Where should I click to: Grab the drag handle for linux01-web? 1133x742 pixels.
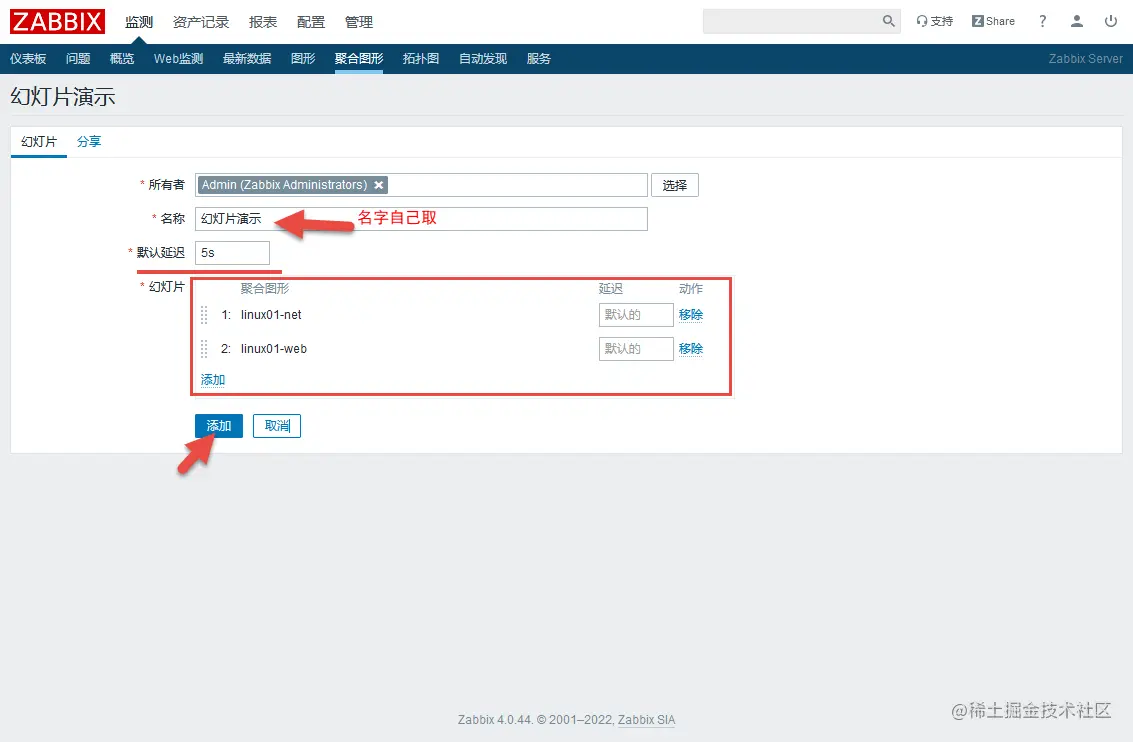click(204, 348)
